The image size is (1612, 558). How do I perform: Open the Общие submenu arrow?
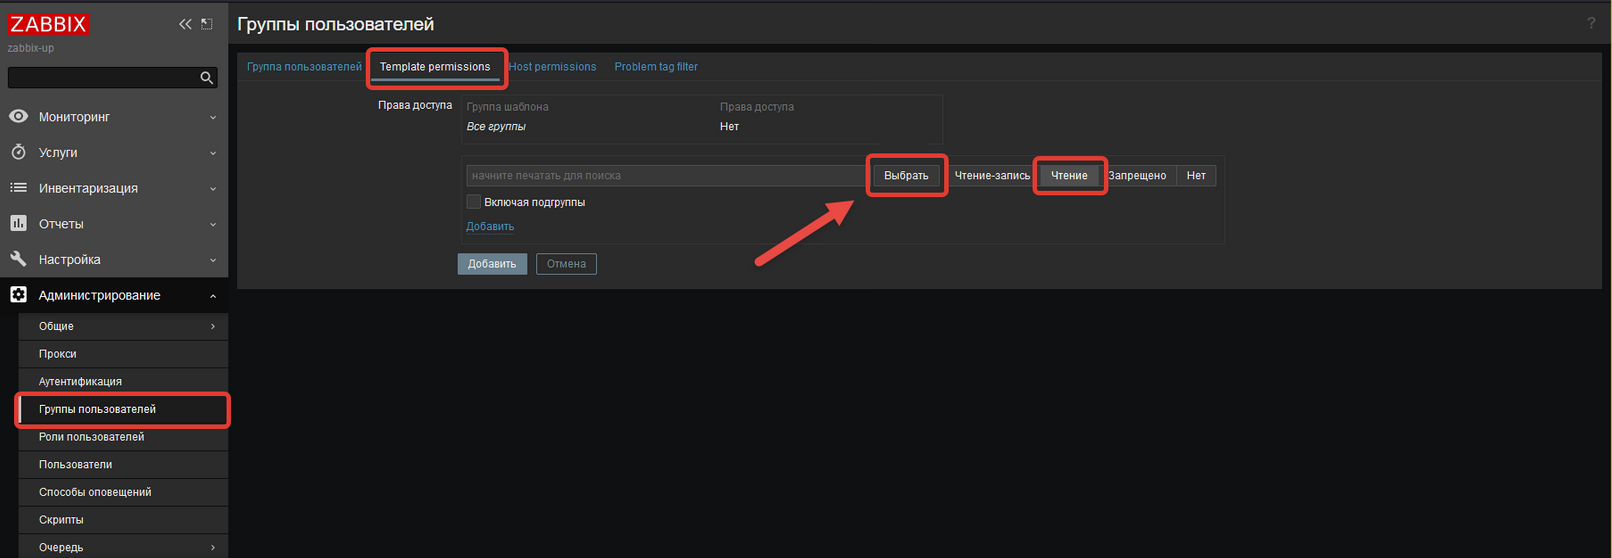213,326
